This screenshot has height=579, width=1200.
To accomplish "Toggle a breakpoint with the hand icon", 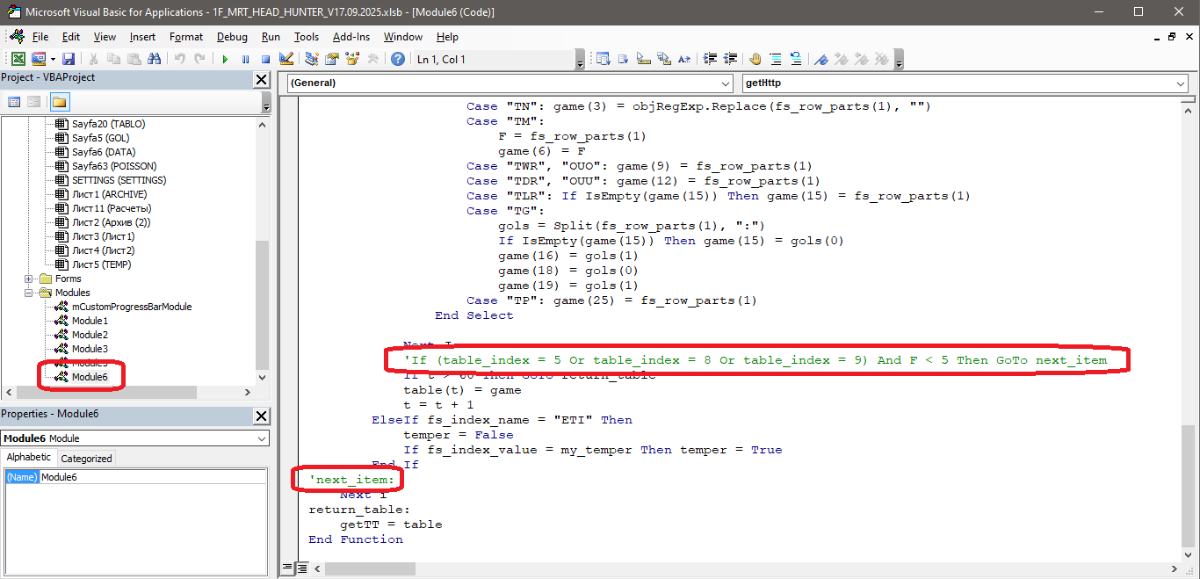I will tap(755, 59).
